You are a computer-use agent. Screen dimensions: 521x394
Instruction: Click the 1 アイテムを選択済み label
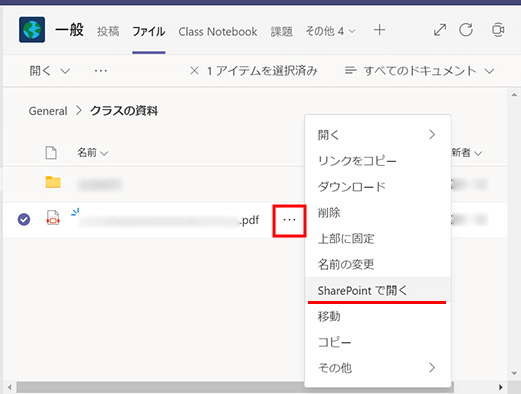[x=262, y=71]
